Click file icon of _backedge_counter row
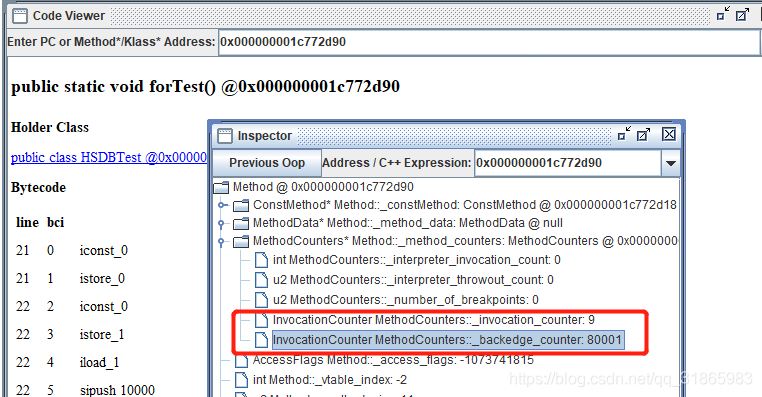Screen dimensions: 762x397 (x=261, y=340)
